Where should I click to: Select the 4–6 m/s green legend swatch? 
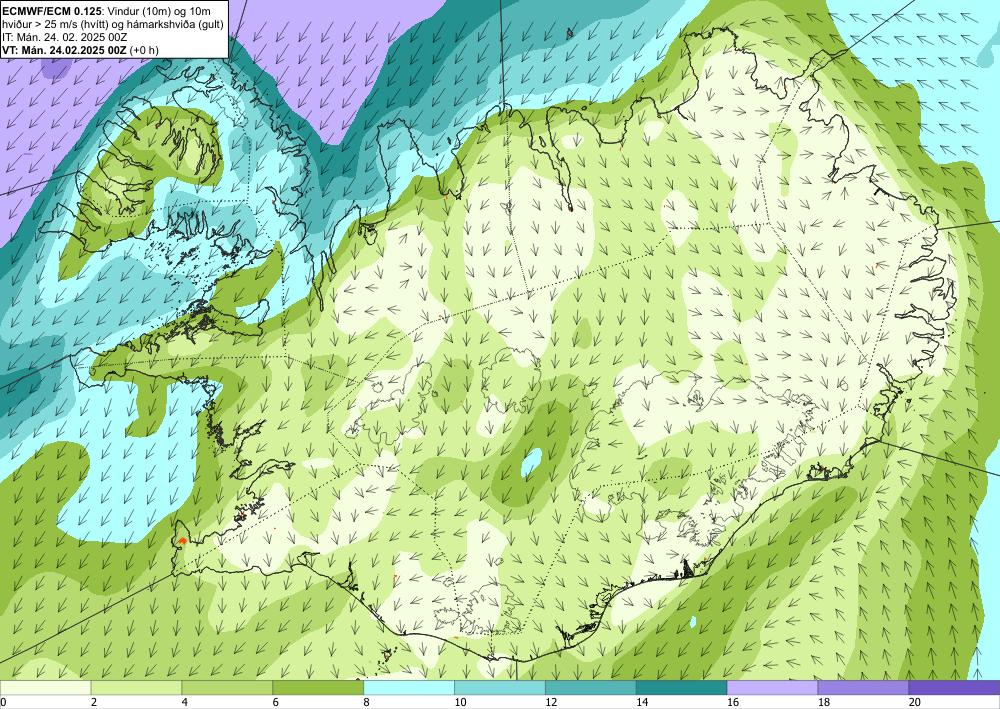point(227,687)
